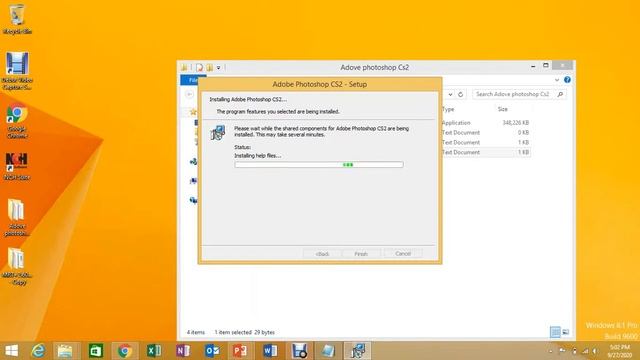This screenshot has height=360, width=640.
Task: Click the search magnifier icon in Explorer
Action: (560, 94)
